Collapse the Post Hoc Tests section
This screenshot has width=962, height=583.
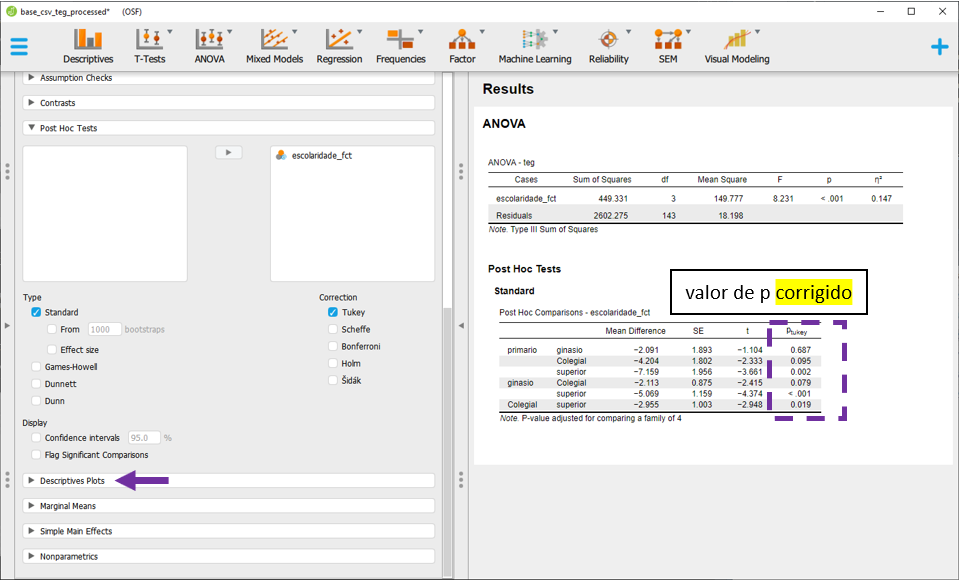click(68, 128)
